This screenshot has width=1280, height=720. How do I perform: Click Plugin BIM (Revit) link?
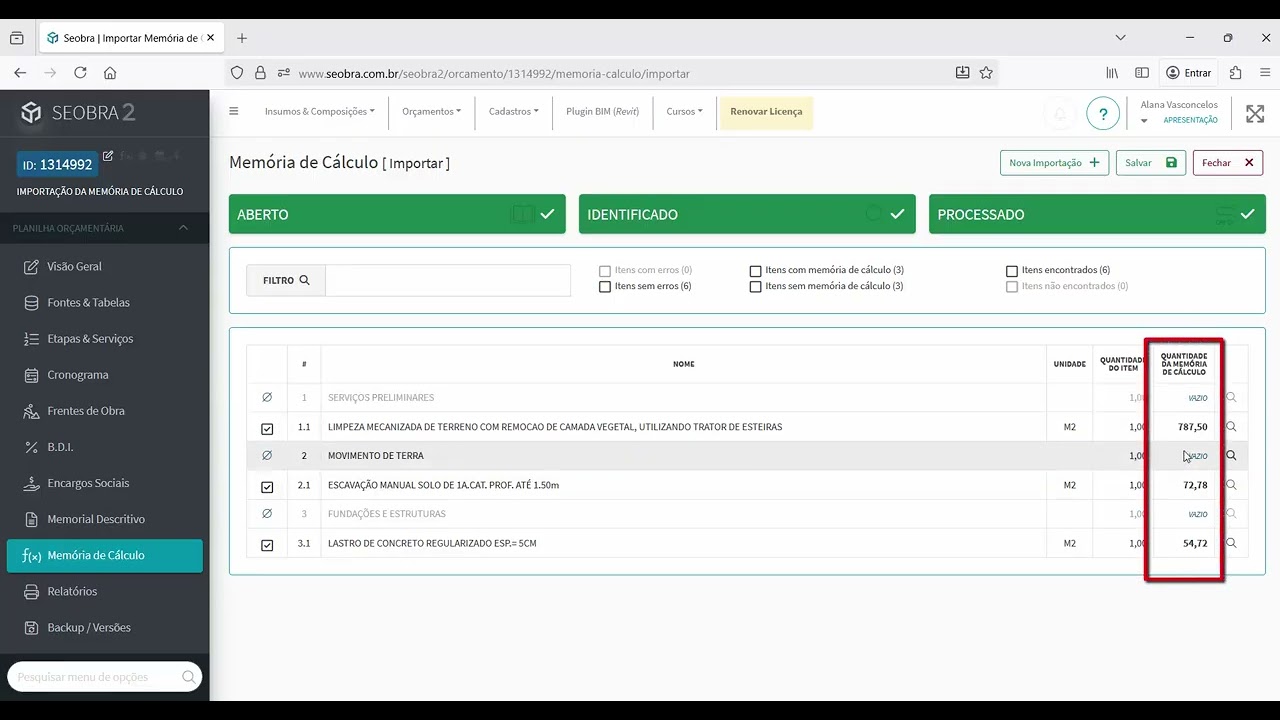coord(602,112)
